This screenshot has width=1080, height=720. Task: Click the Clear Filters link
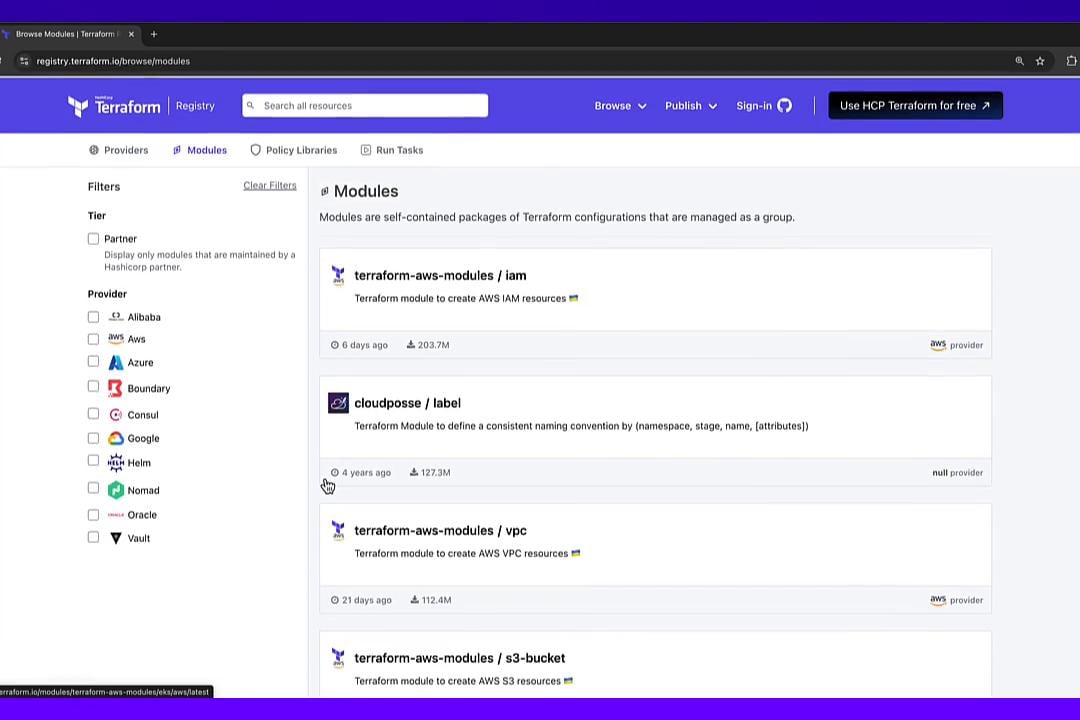pos(270,185)
